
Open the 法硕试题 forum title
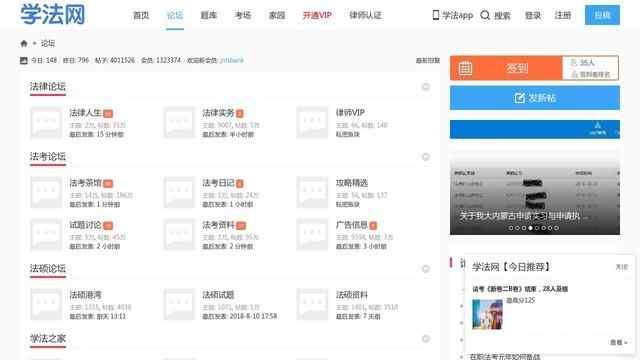[218, 295]
